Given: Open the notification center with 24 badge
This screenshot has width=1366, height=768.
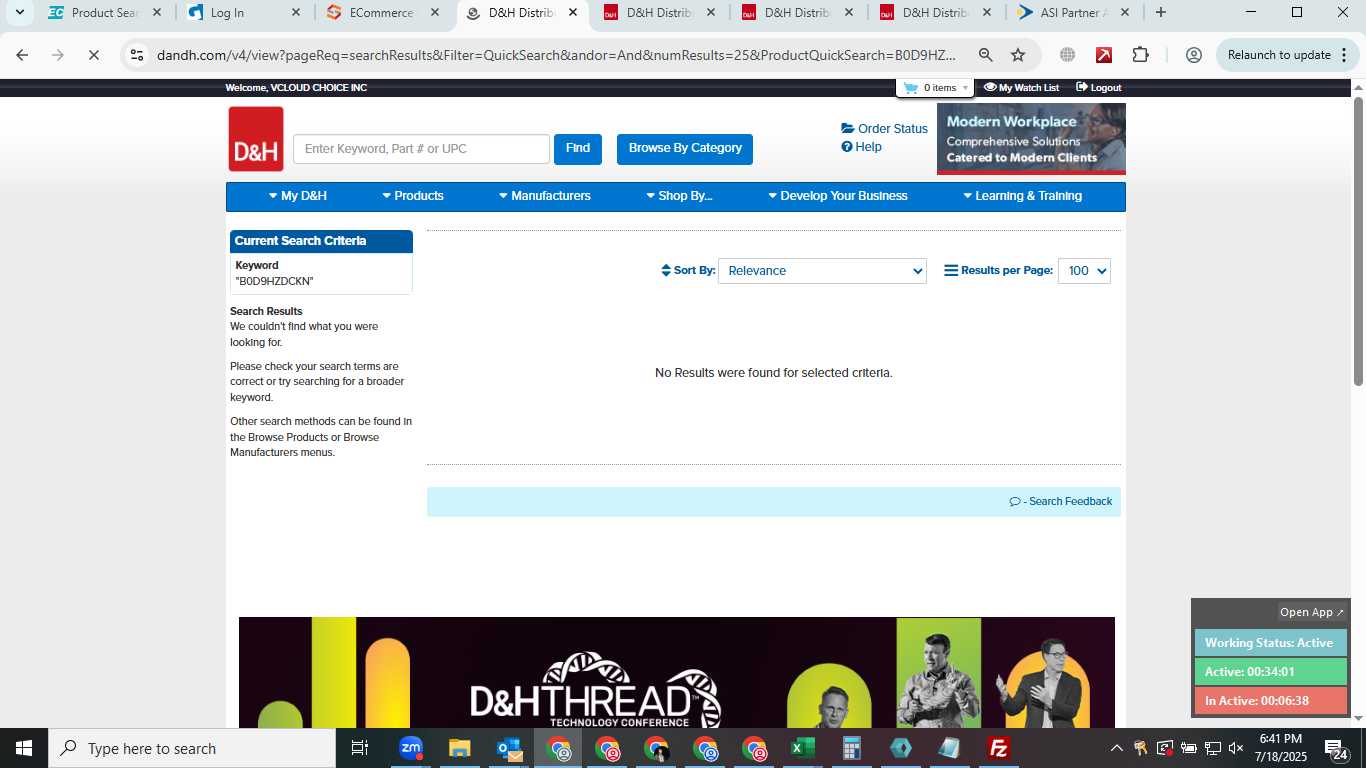Looking at the screenshot, I should [x=1336, y=748].
